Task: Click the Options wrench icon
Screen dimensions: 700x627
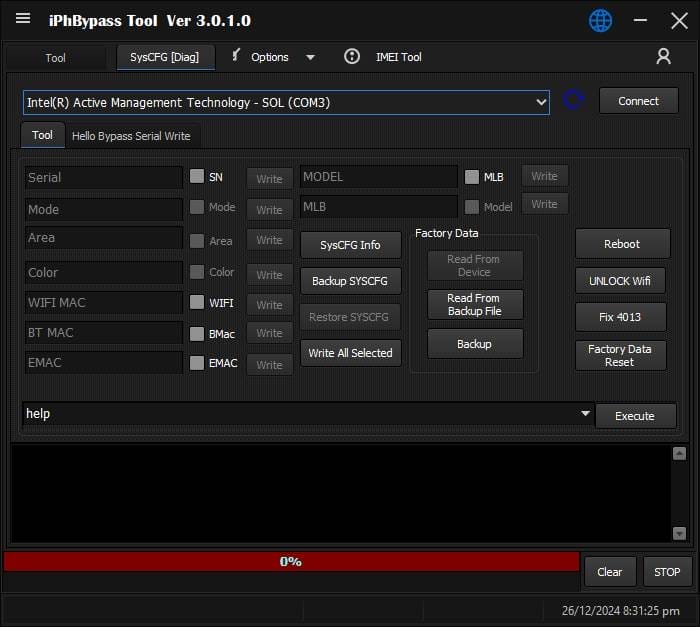Action: tap(236, 55)
